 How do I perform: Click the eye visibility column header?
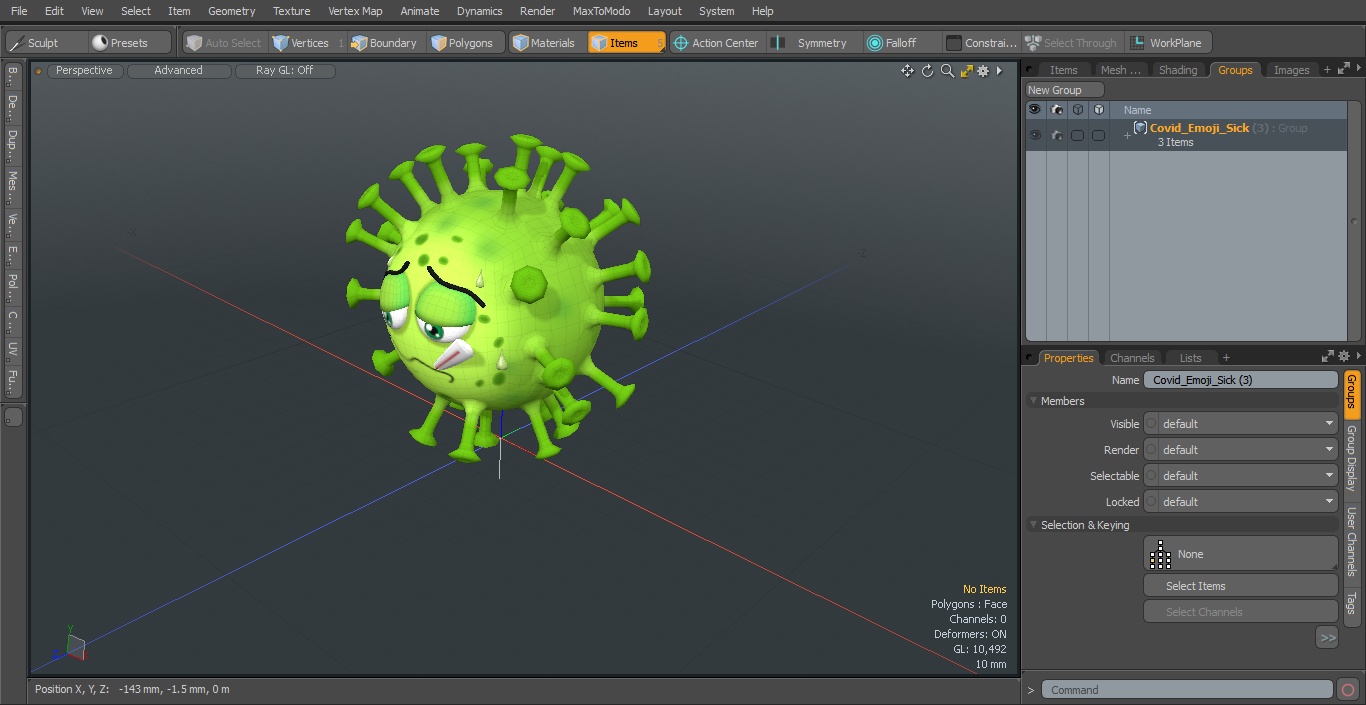pyautogui.click(x=1034, y=110)
